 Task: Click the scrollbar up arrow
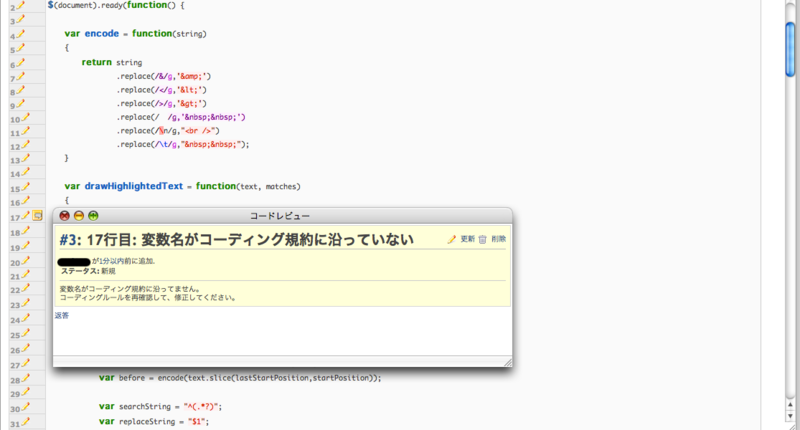pos(790,405)
